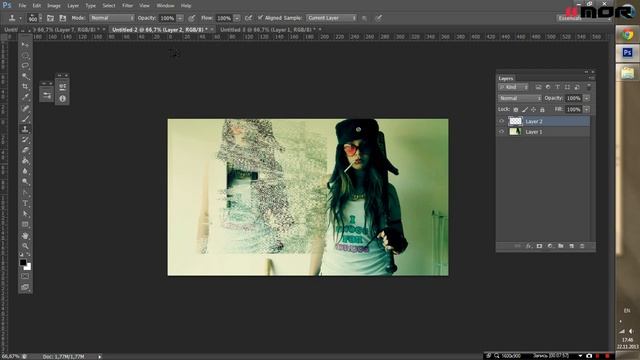Viewport: 640px width, 360px height.
Task: Toggle lock all
Action: coord(542,109)
